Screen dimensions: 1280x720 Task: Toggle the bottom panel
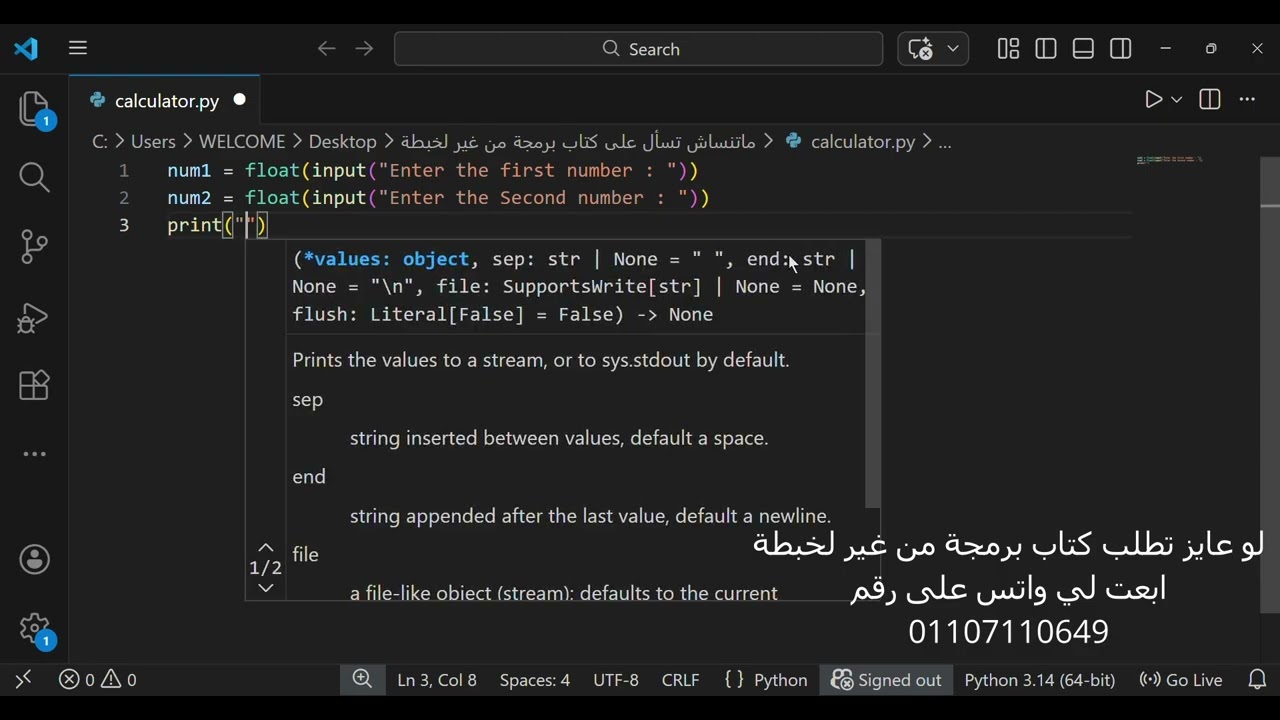click(1083, 48)
